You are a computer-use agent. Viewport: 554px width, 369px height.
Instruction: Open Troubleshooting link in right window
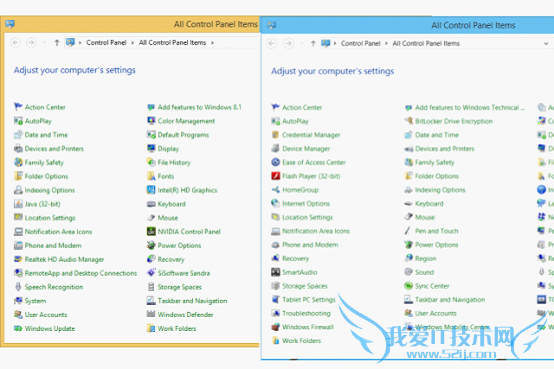click(306, 313)
